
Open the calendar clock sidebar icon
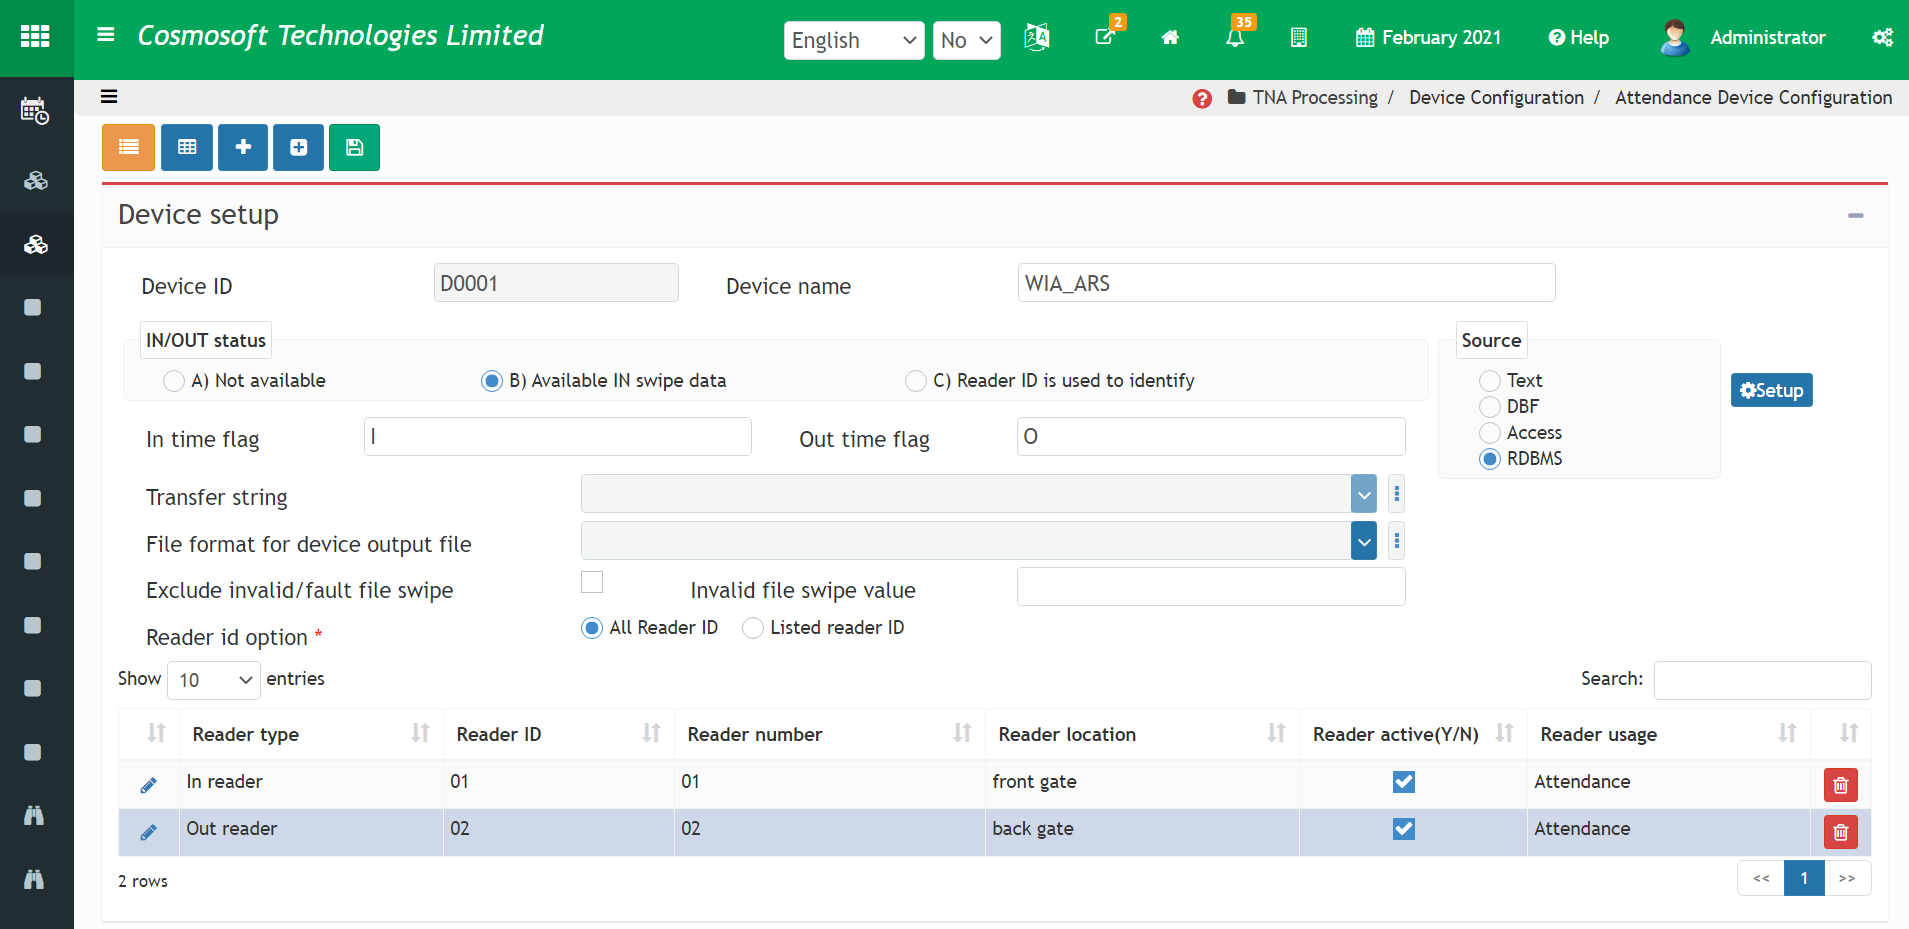[35, 111]
